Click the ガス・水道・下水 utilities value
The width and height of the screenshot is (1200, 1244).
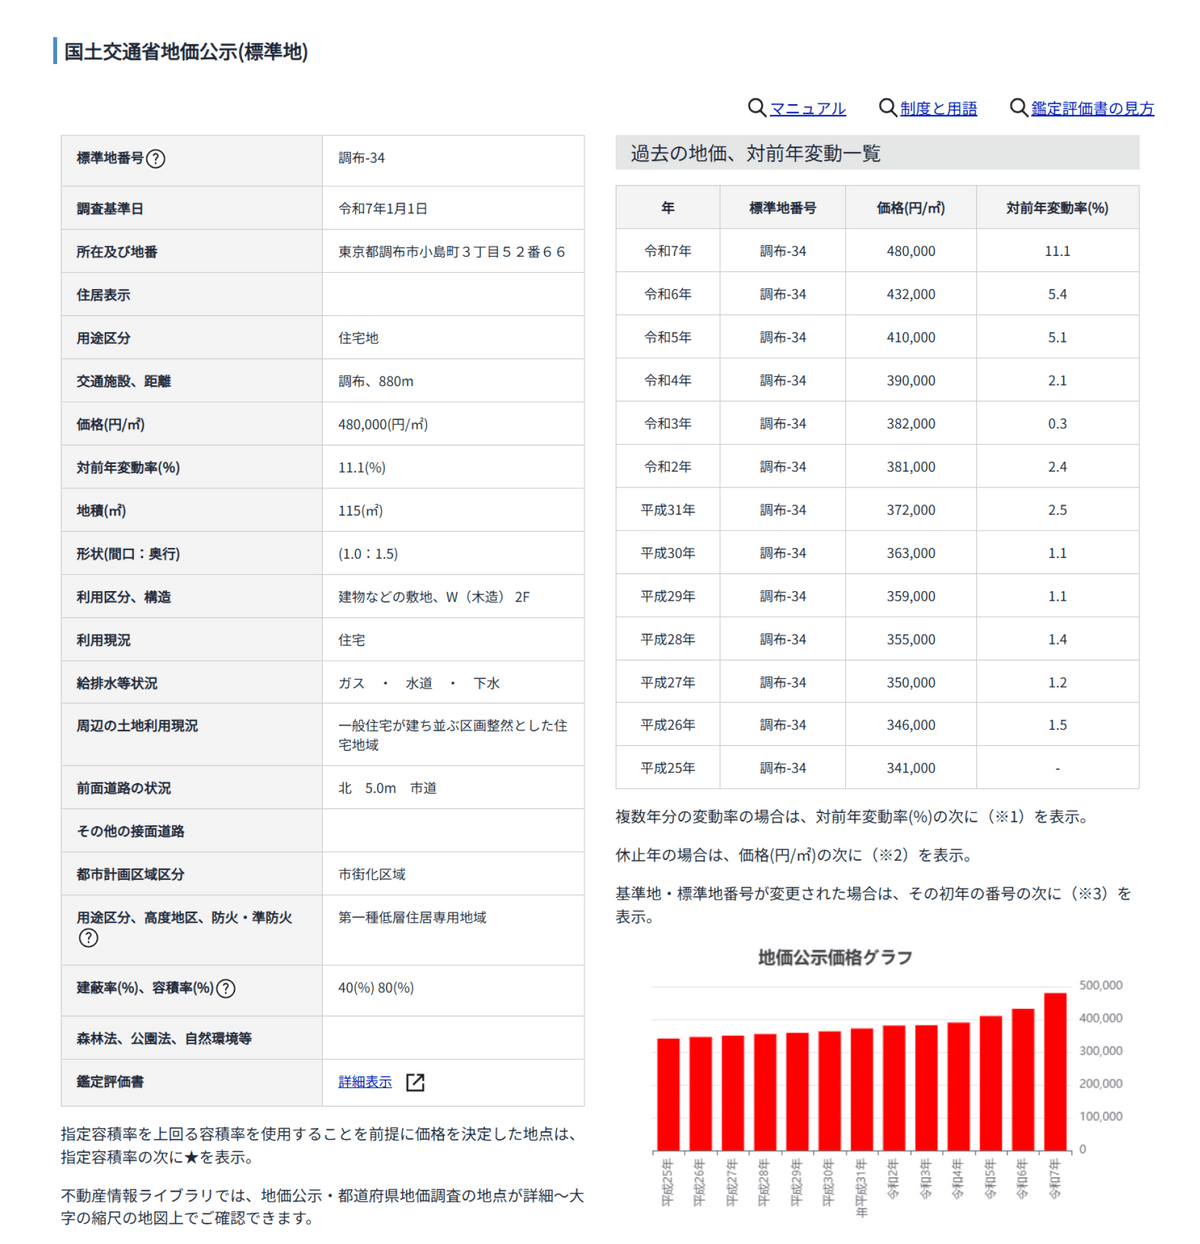[x=419, y=683]
